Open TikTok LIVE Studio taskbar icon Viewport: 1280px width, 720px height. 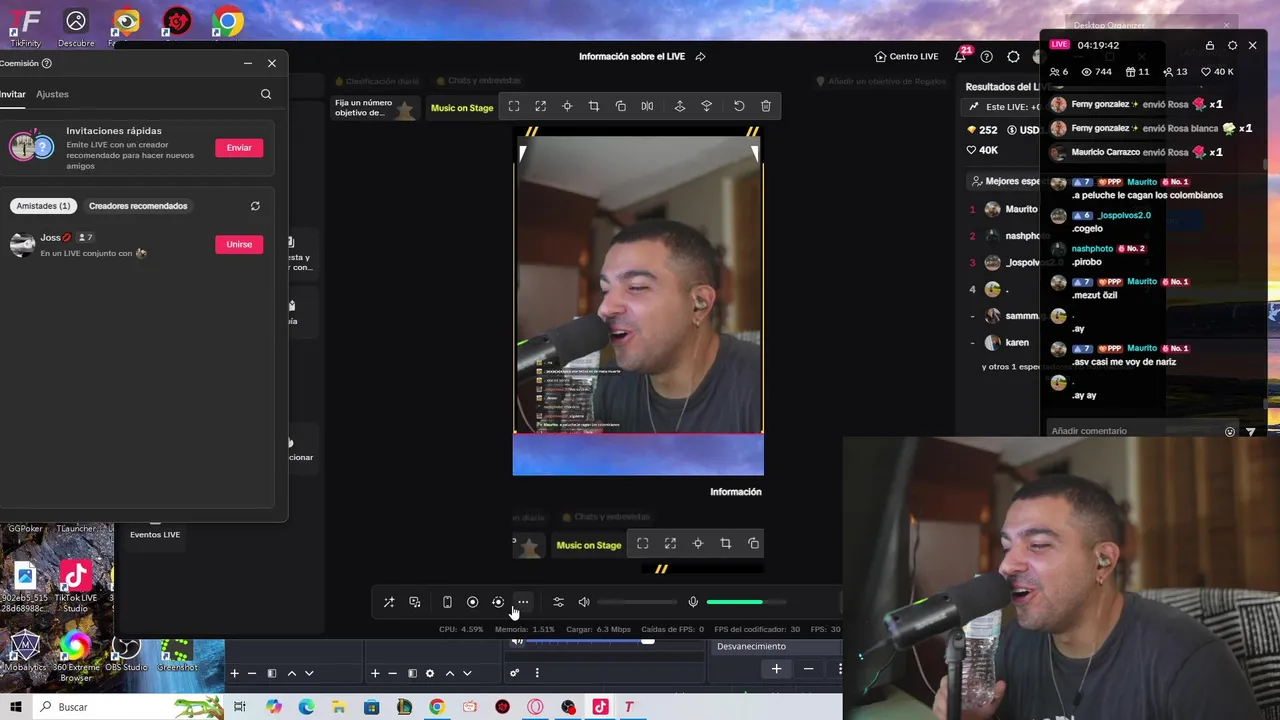[x=600, y=707]
